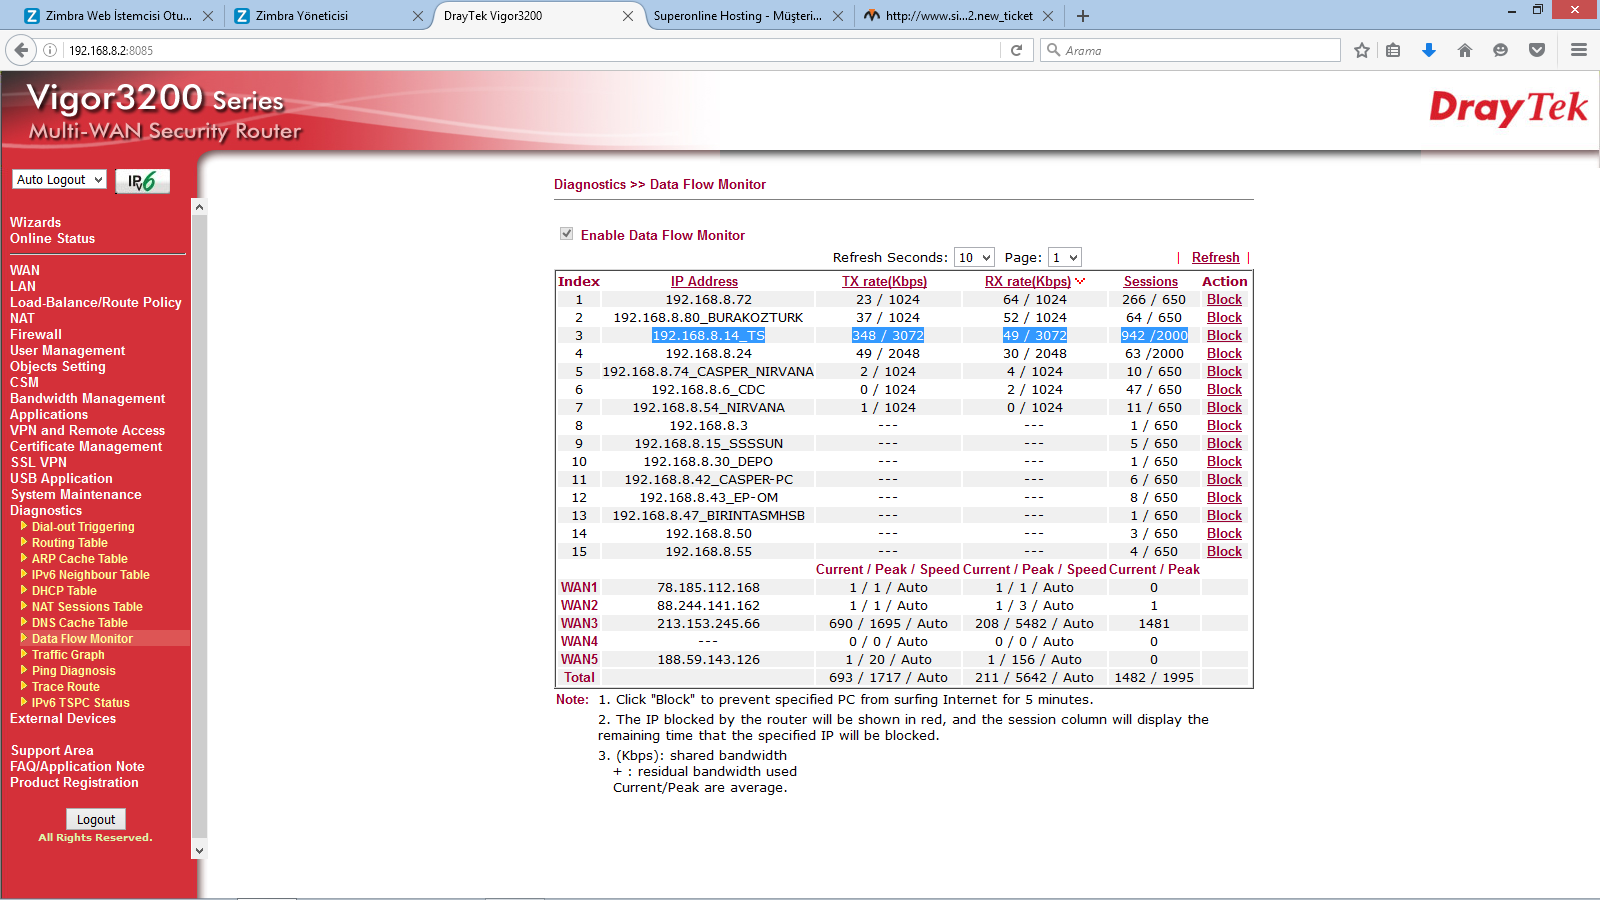This screenshot has height=900, width=1600.
Task: Open a new browser tab
Action: (1083, 16)
